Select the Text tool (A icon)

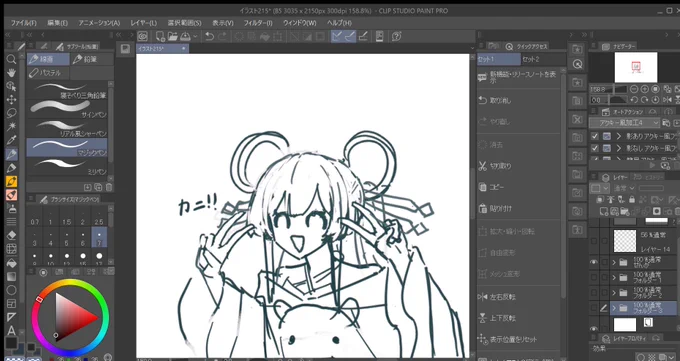pos(11,331)
